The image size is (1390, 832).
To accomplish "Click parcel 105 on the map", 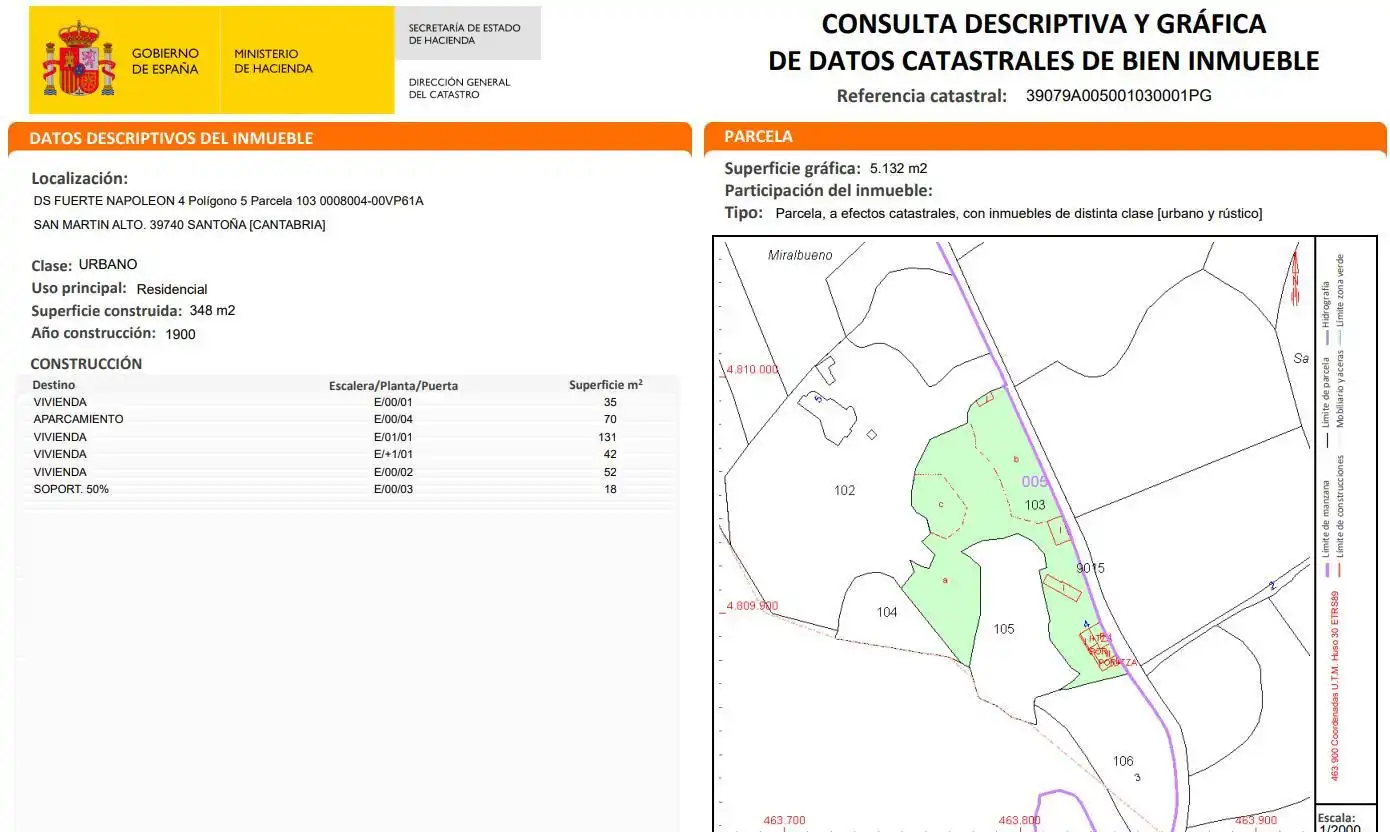I will [x=1004, y=629].
